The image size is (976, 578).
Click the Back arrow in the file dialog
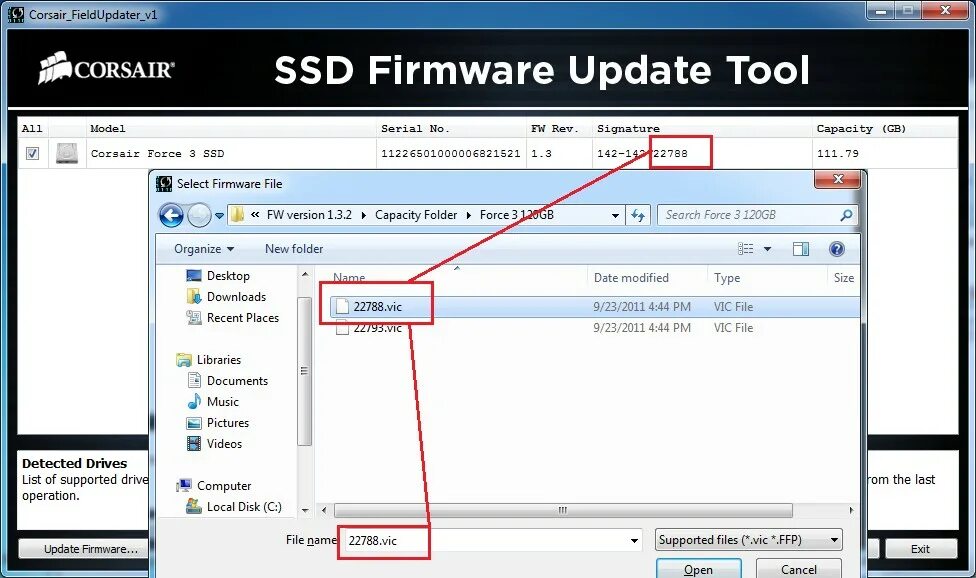pos(171,216)
